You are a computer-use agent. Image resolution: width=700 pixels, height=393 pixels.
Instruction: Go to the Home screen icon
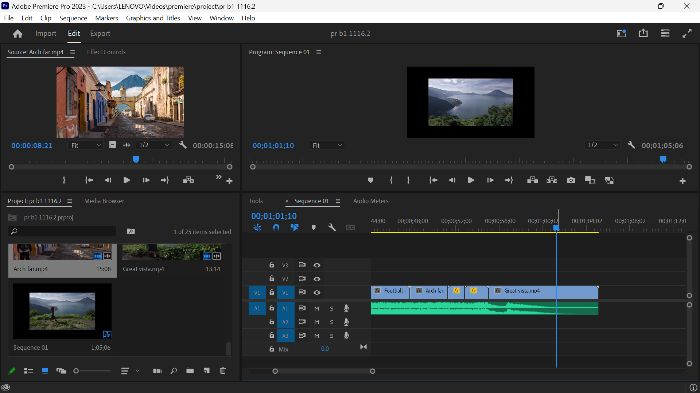17,33
